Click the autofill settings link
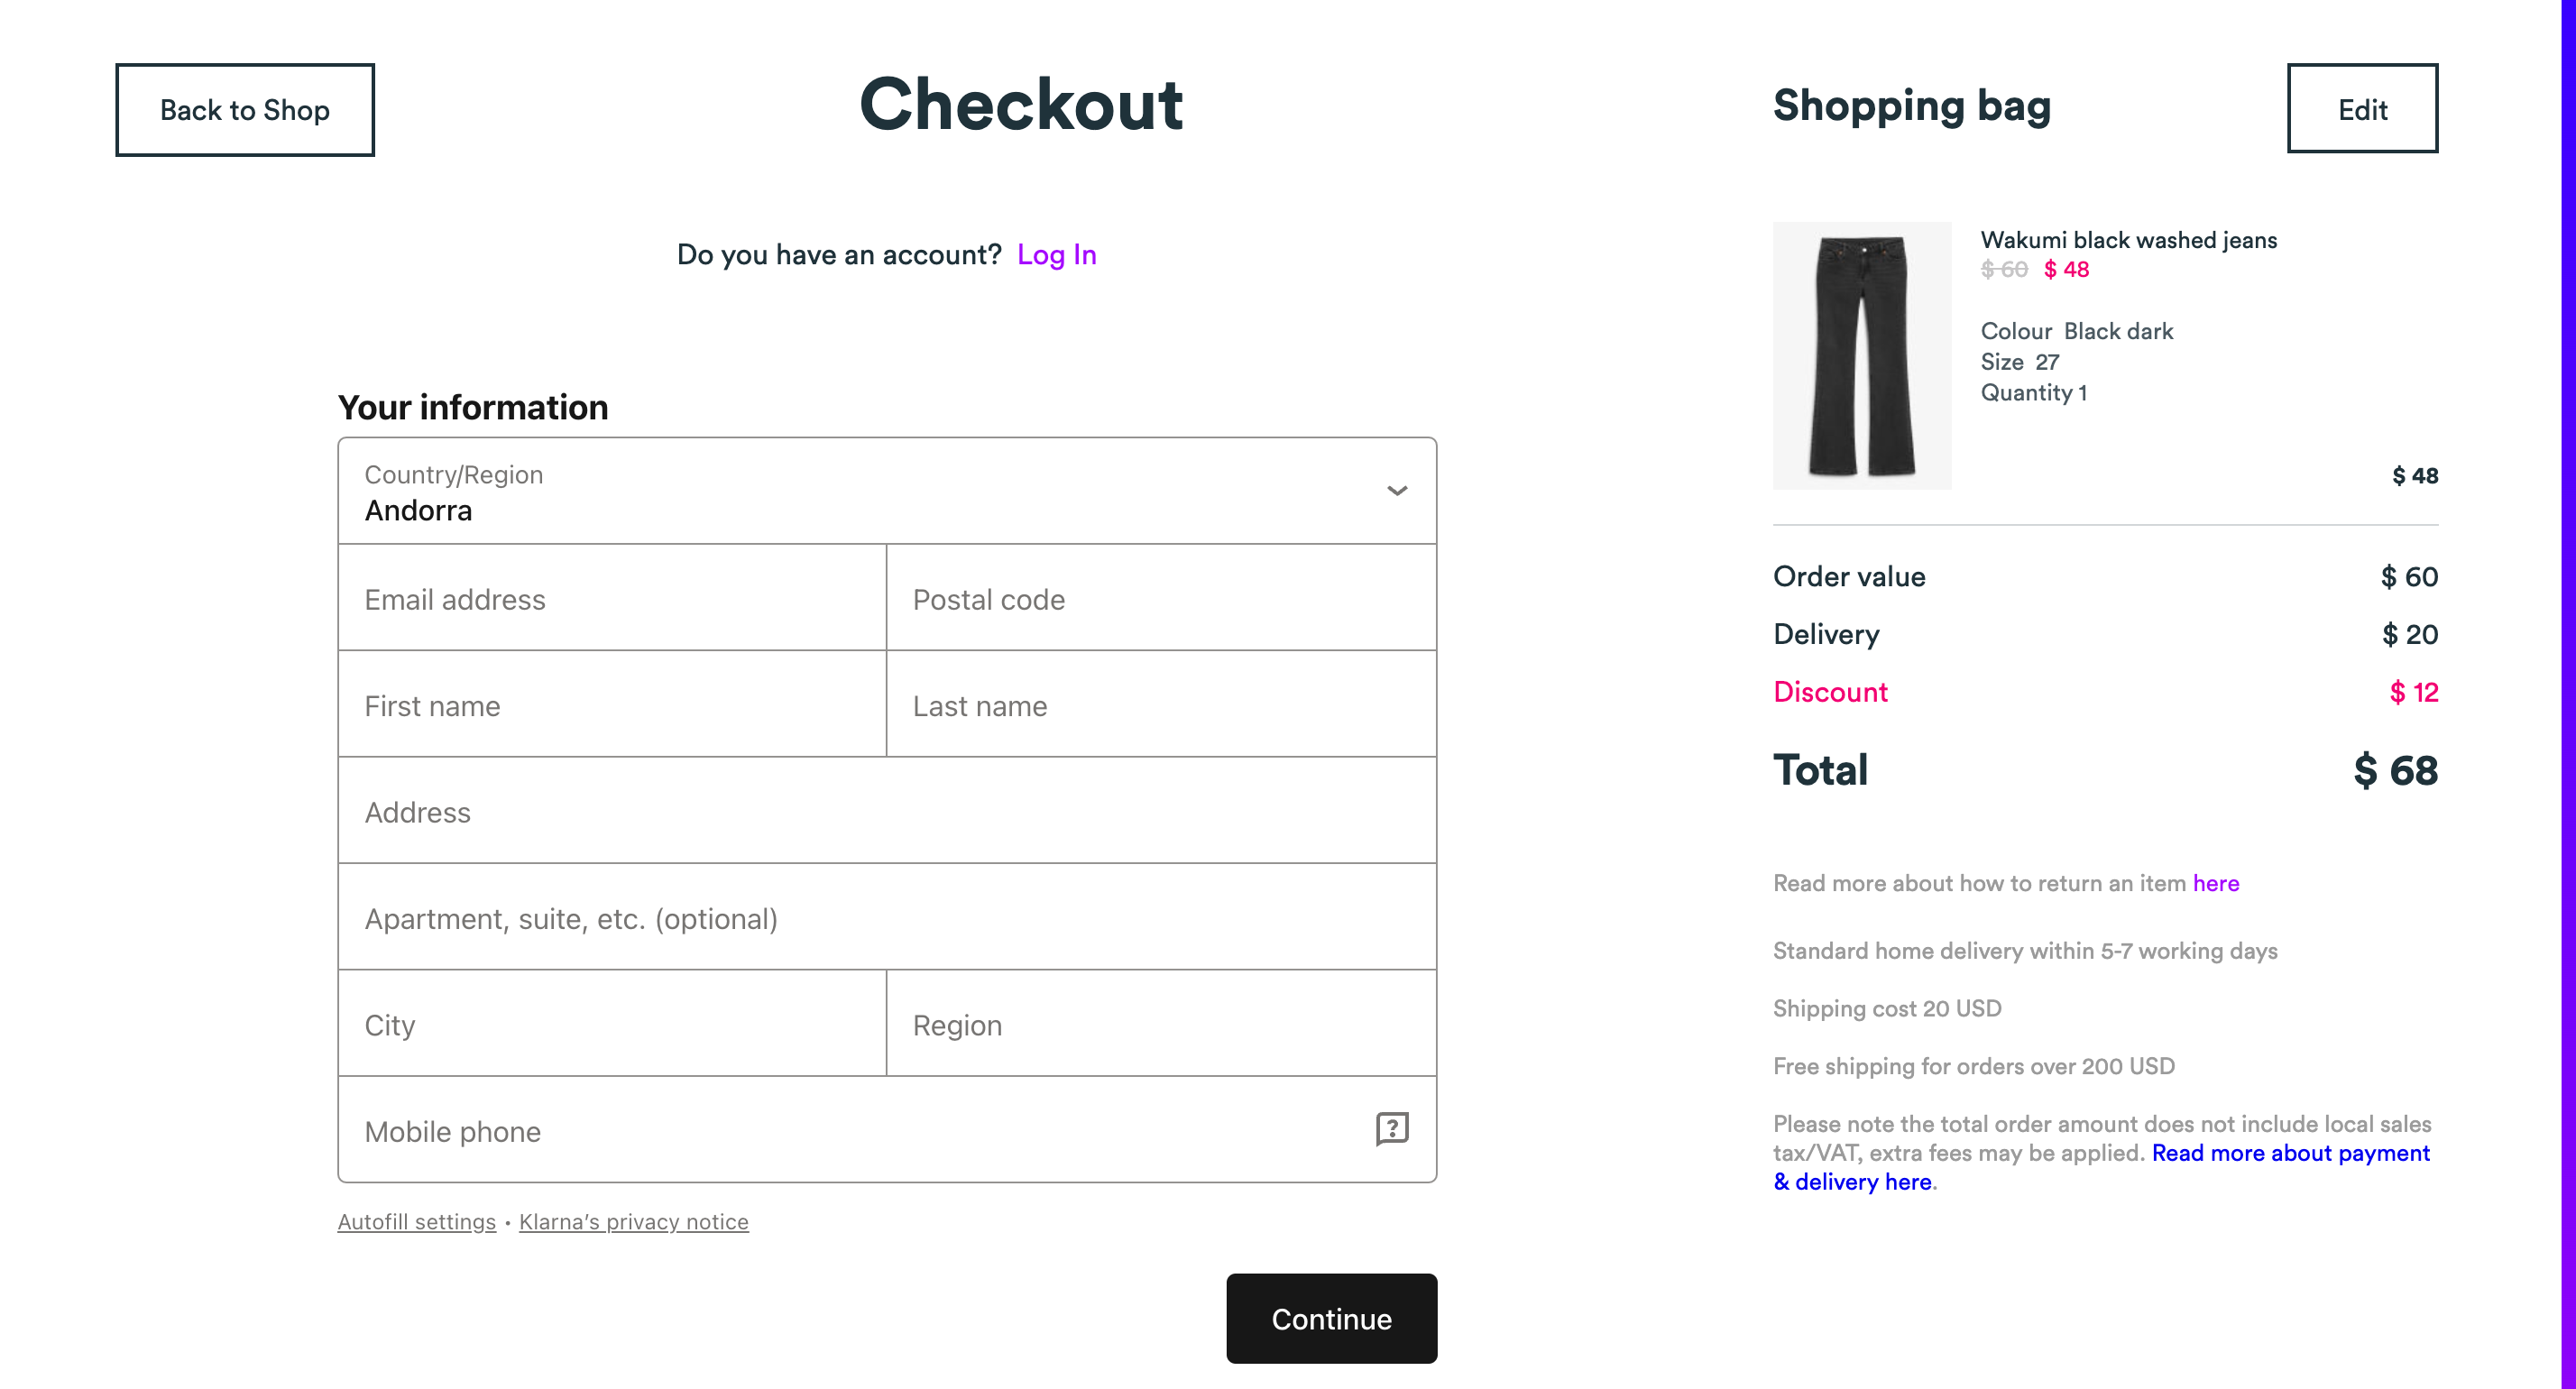 416,1221
